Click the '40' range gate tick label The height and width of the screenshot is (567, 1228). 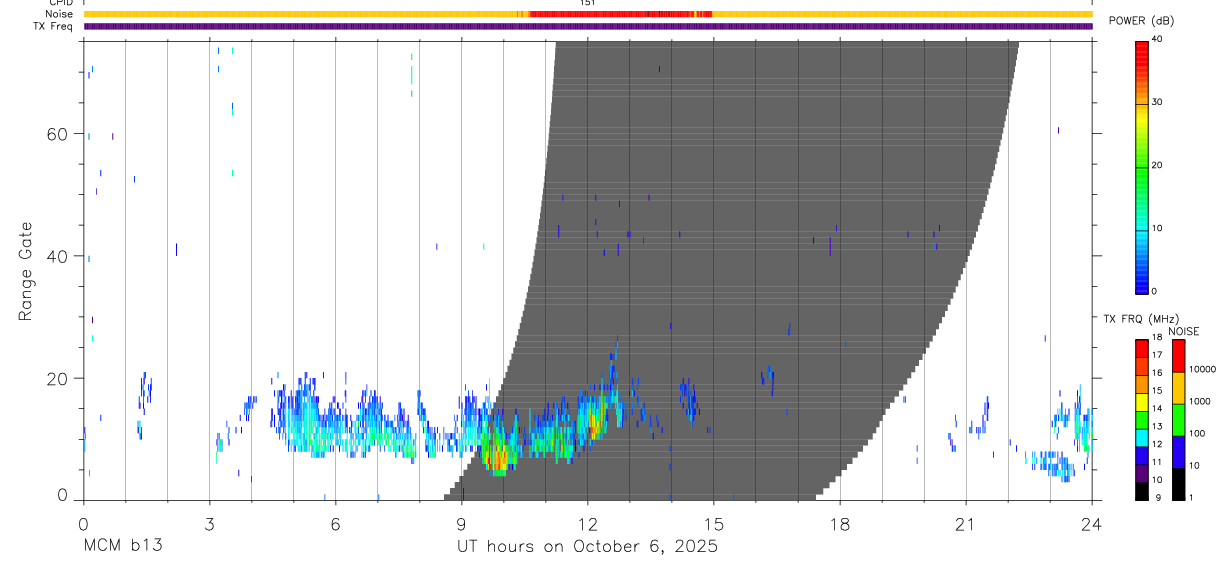point(56,256)
